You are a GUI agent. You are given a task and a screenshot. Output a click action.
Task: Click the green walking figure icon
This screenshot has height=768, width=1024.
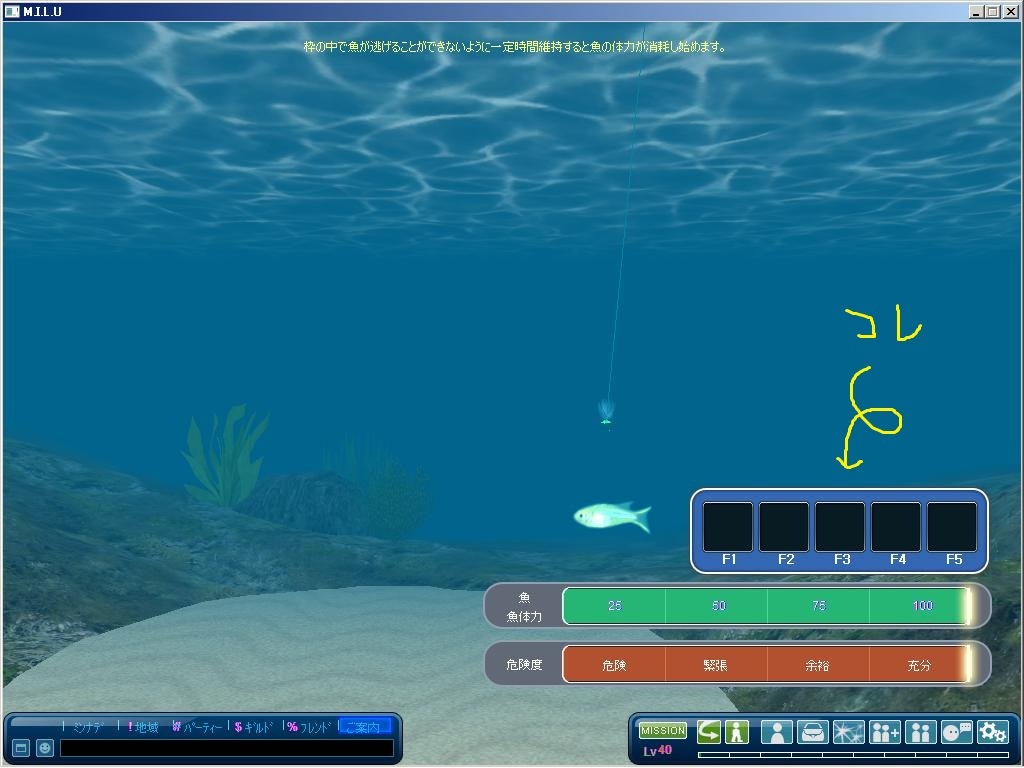737,732
